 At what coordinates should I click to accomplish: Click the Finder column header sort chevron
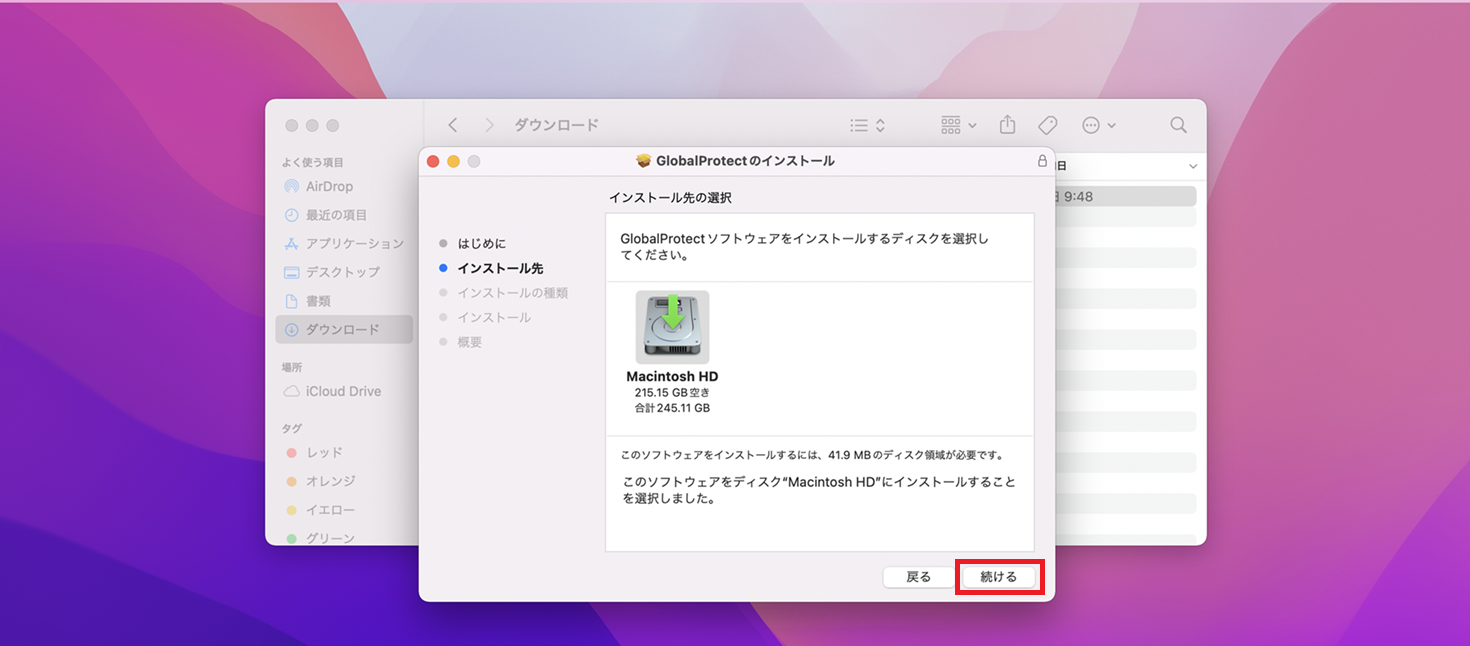coord(1192,166)
